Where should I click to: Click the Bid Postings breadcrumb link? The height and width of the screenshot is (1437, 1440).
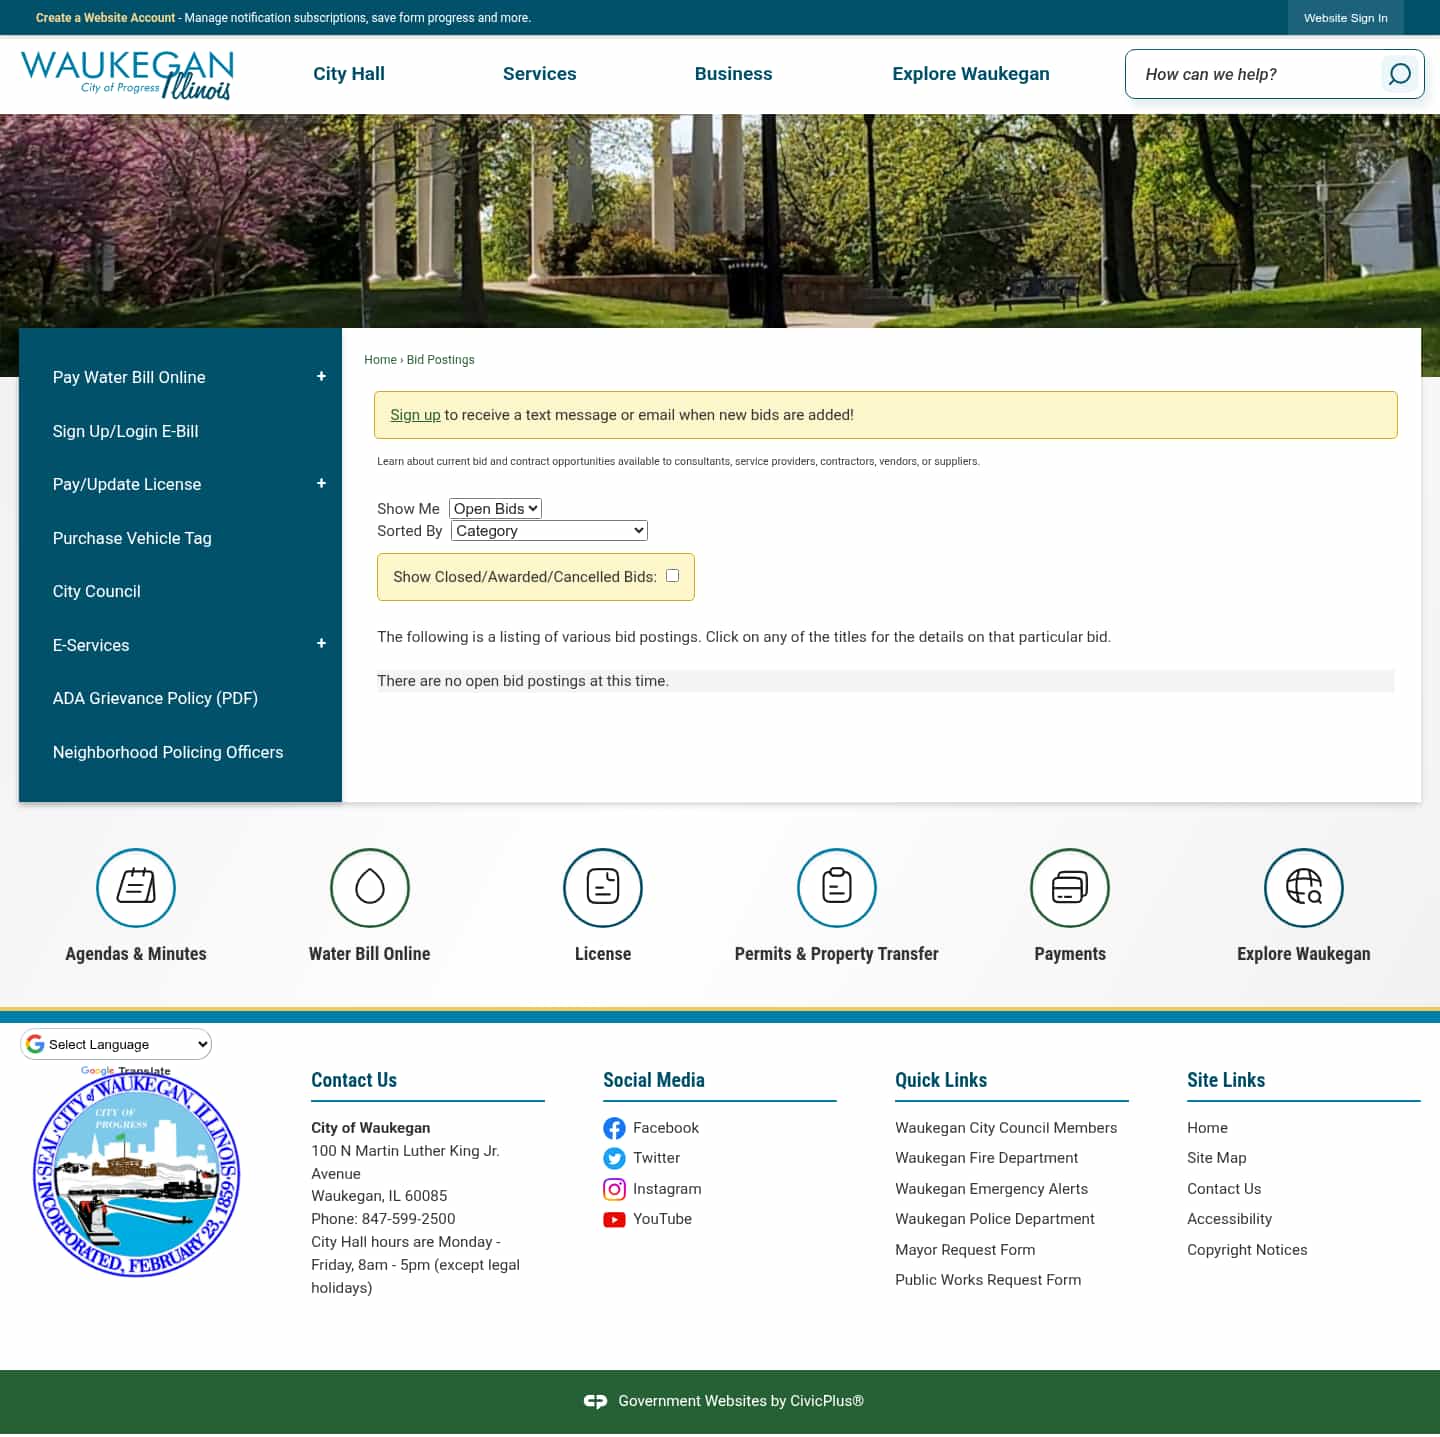(x=441, y=360)
